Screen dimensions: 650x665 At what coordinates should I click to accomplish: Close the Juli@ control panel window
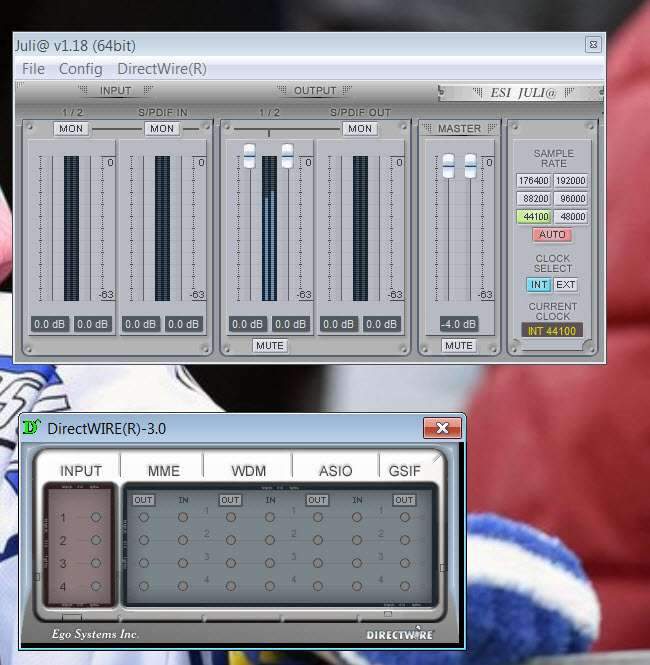(593, 45)
